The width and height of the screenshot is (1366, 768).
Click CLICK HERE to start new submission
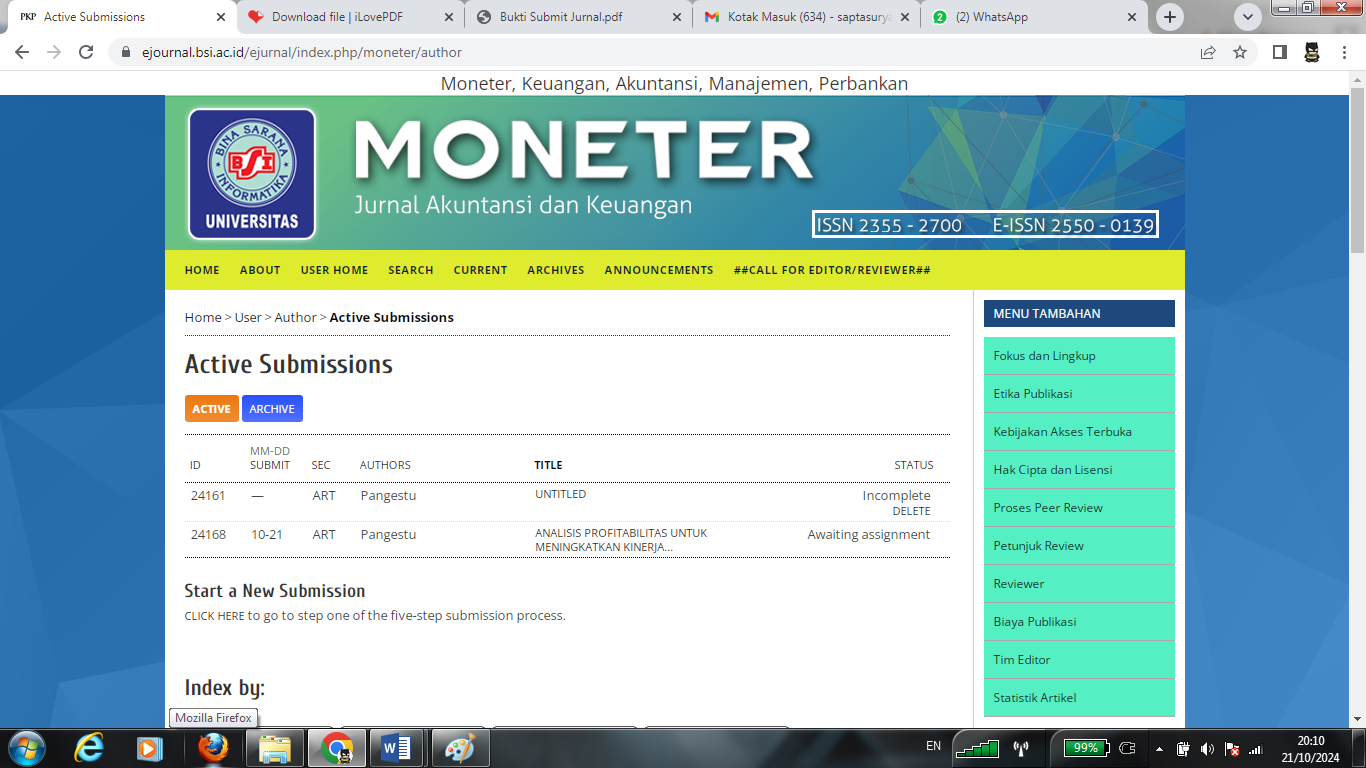214,616
